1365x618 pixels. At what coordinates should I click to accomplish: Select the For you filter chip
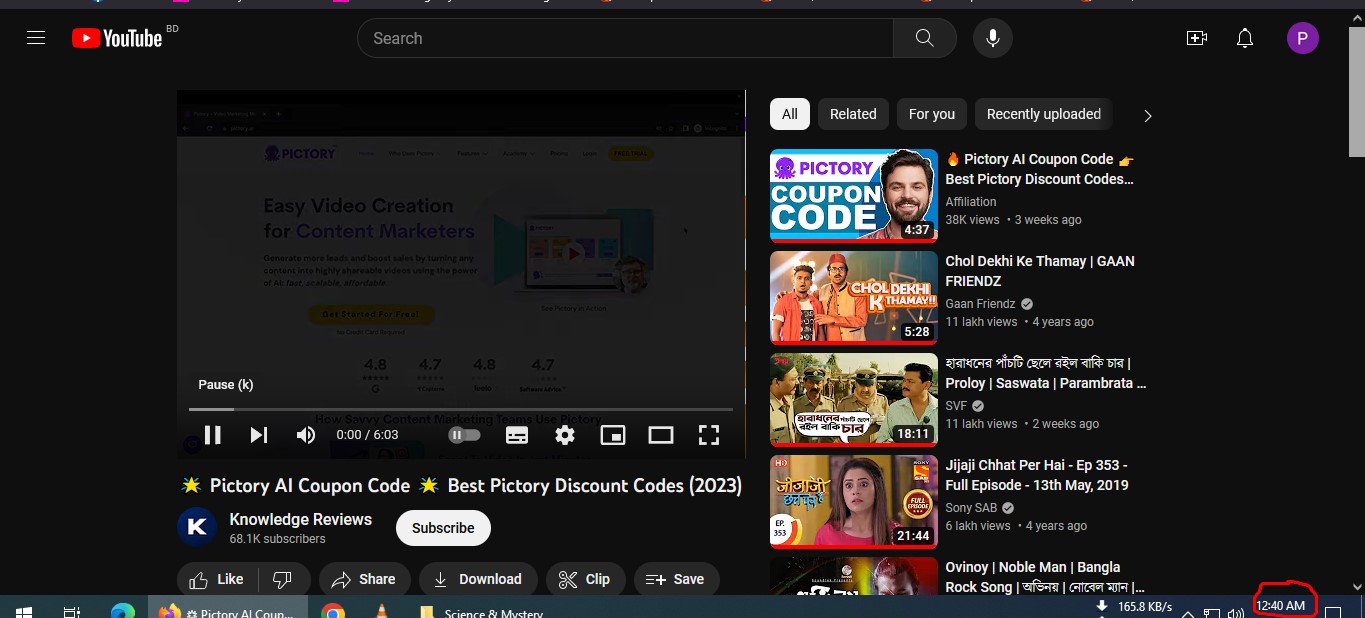coord(932,114)
